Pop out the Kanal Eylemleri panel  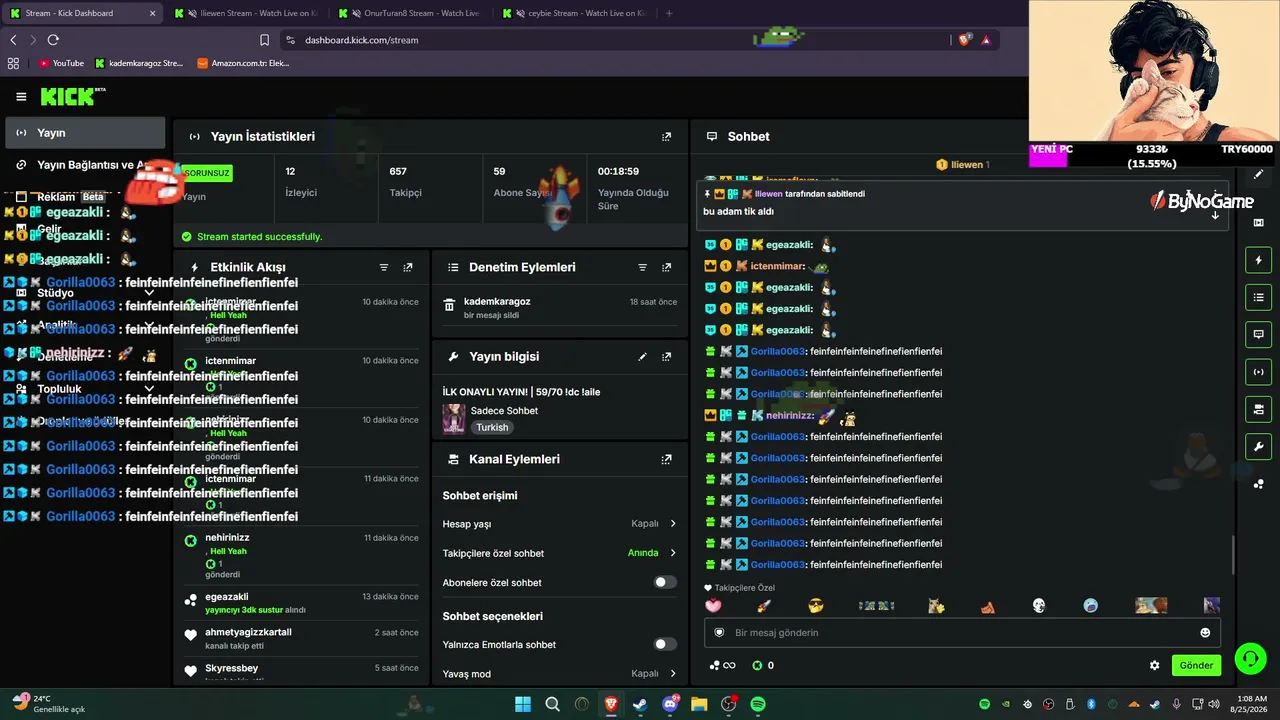pyautogui.click(x=667, y=459)
